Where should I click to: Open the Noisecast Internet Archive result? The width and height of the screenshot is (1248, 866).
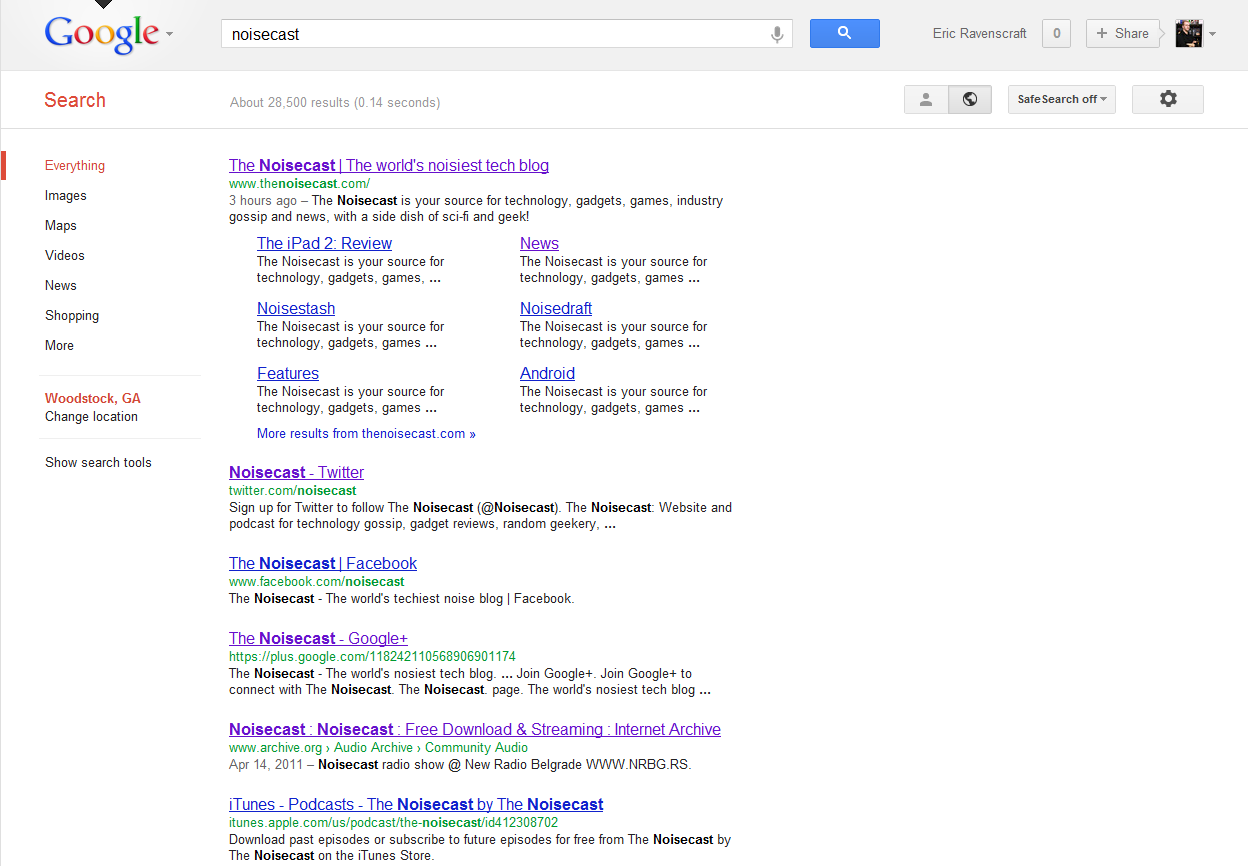tap(475, 730)
